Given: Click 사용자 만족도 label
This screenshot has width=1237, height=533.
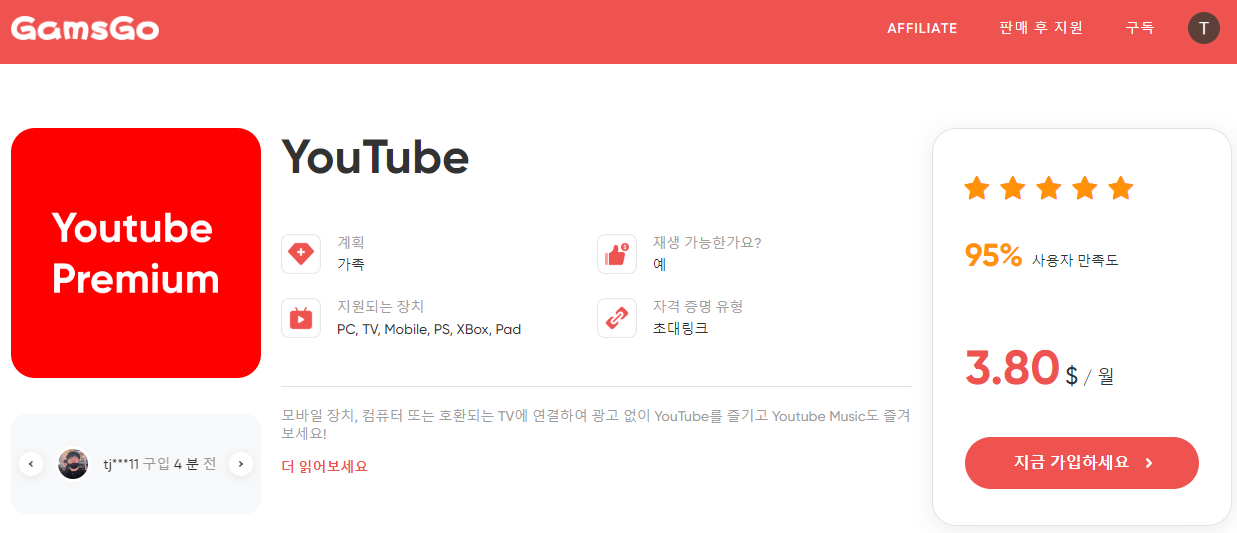Looking at the screenshot, I should coord(1075,261).
